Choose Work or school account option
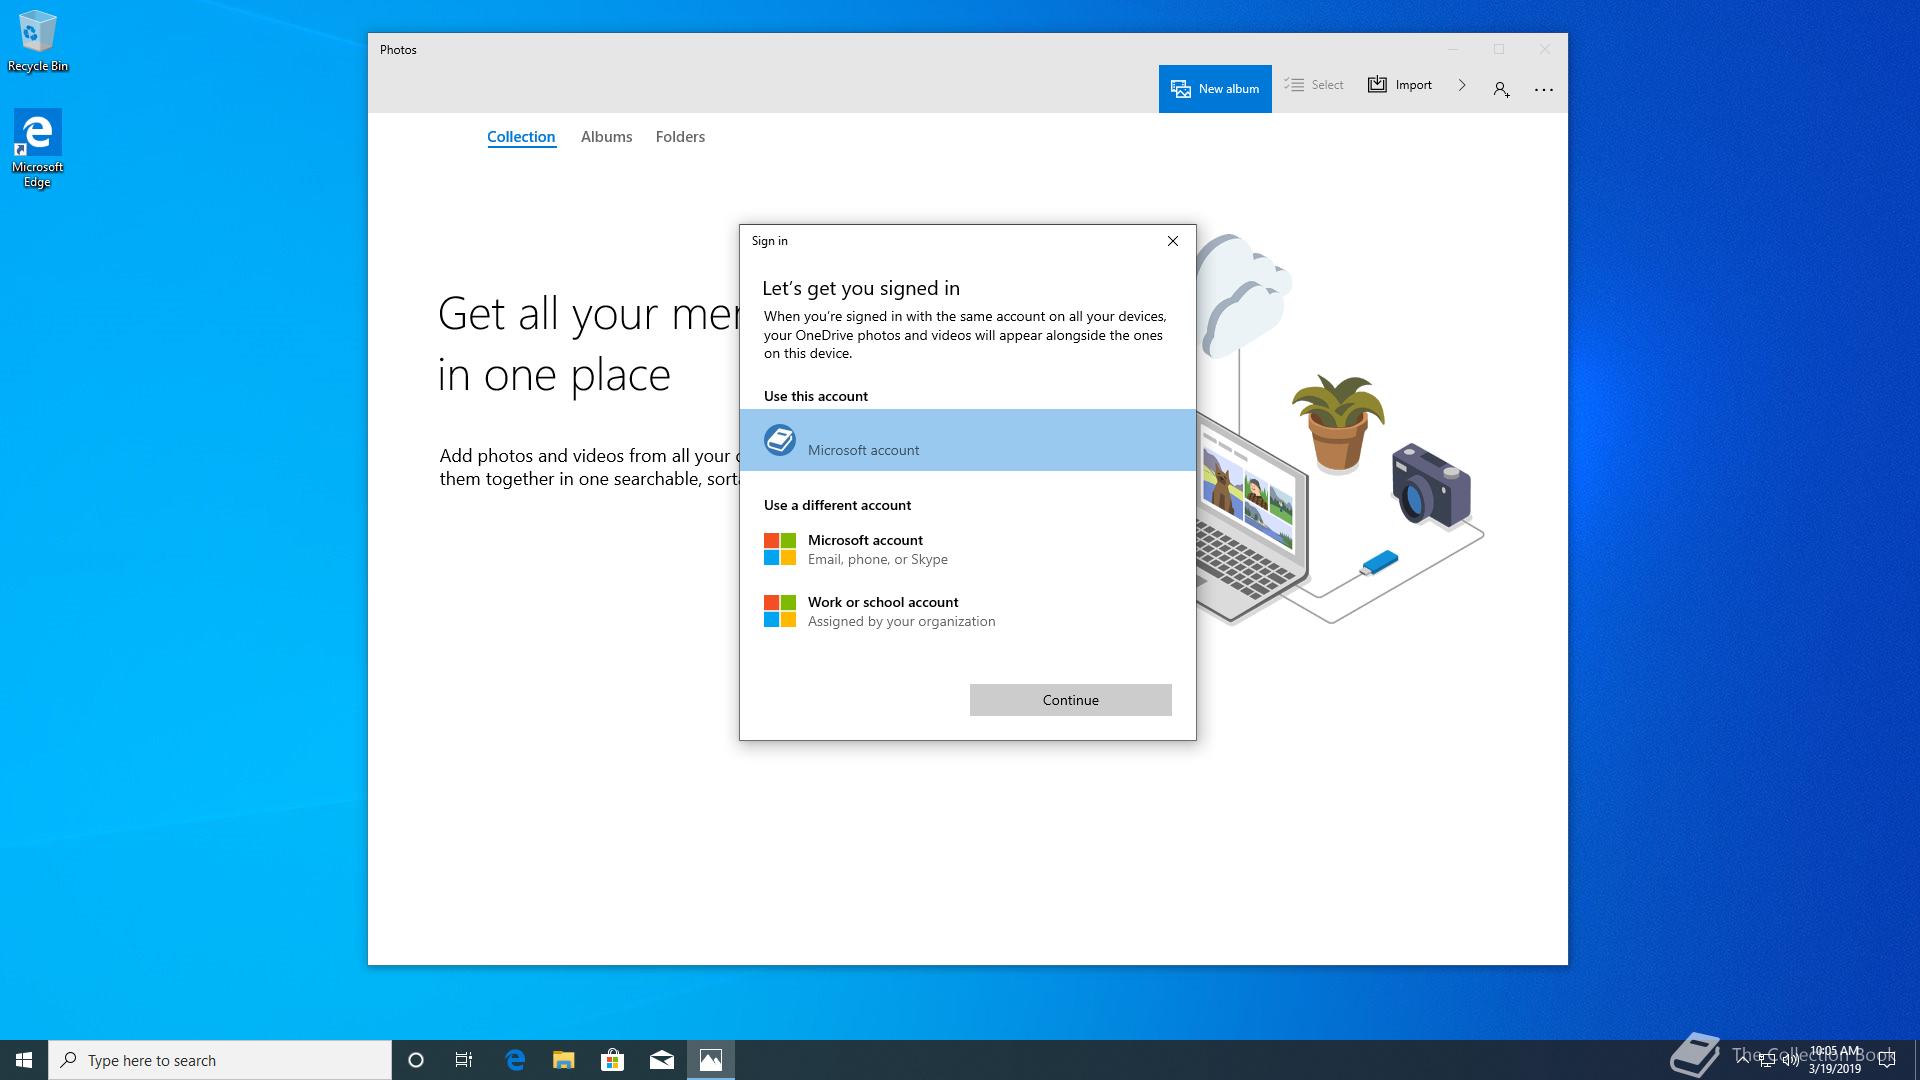1920x1080 pixels. coord(883,611)
